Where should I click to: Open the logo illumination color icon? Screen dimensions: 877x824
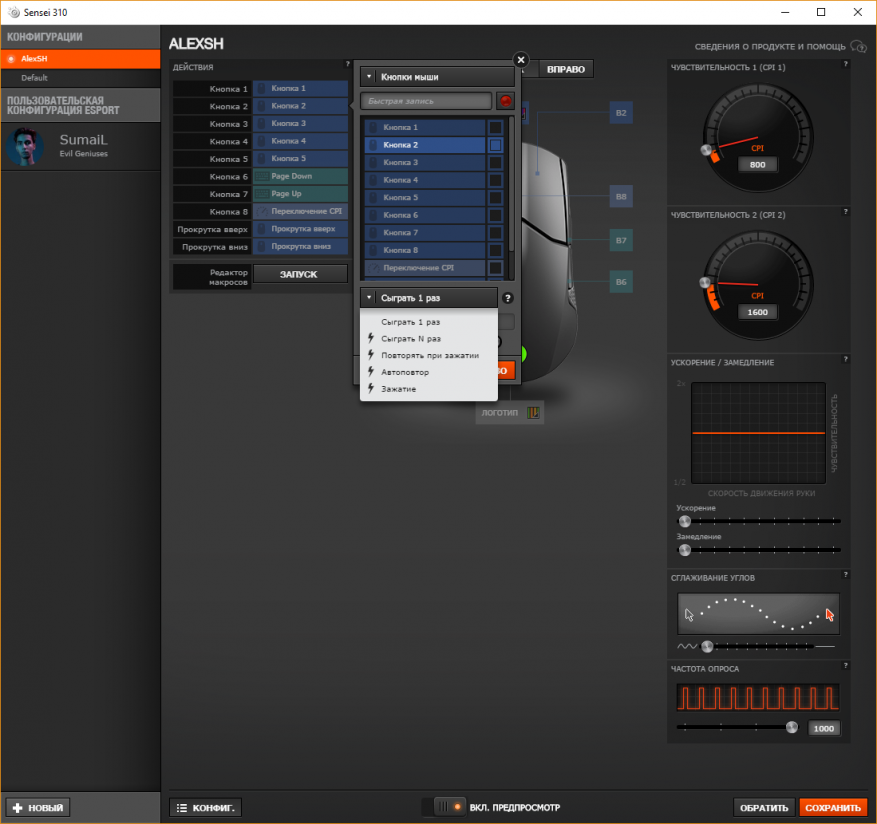click(533, 413)
